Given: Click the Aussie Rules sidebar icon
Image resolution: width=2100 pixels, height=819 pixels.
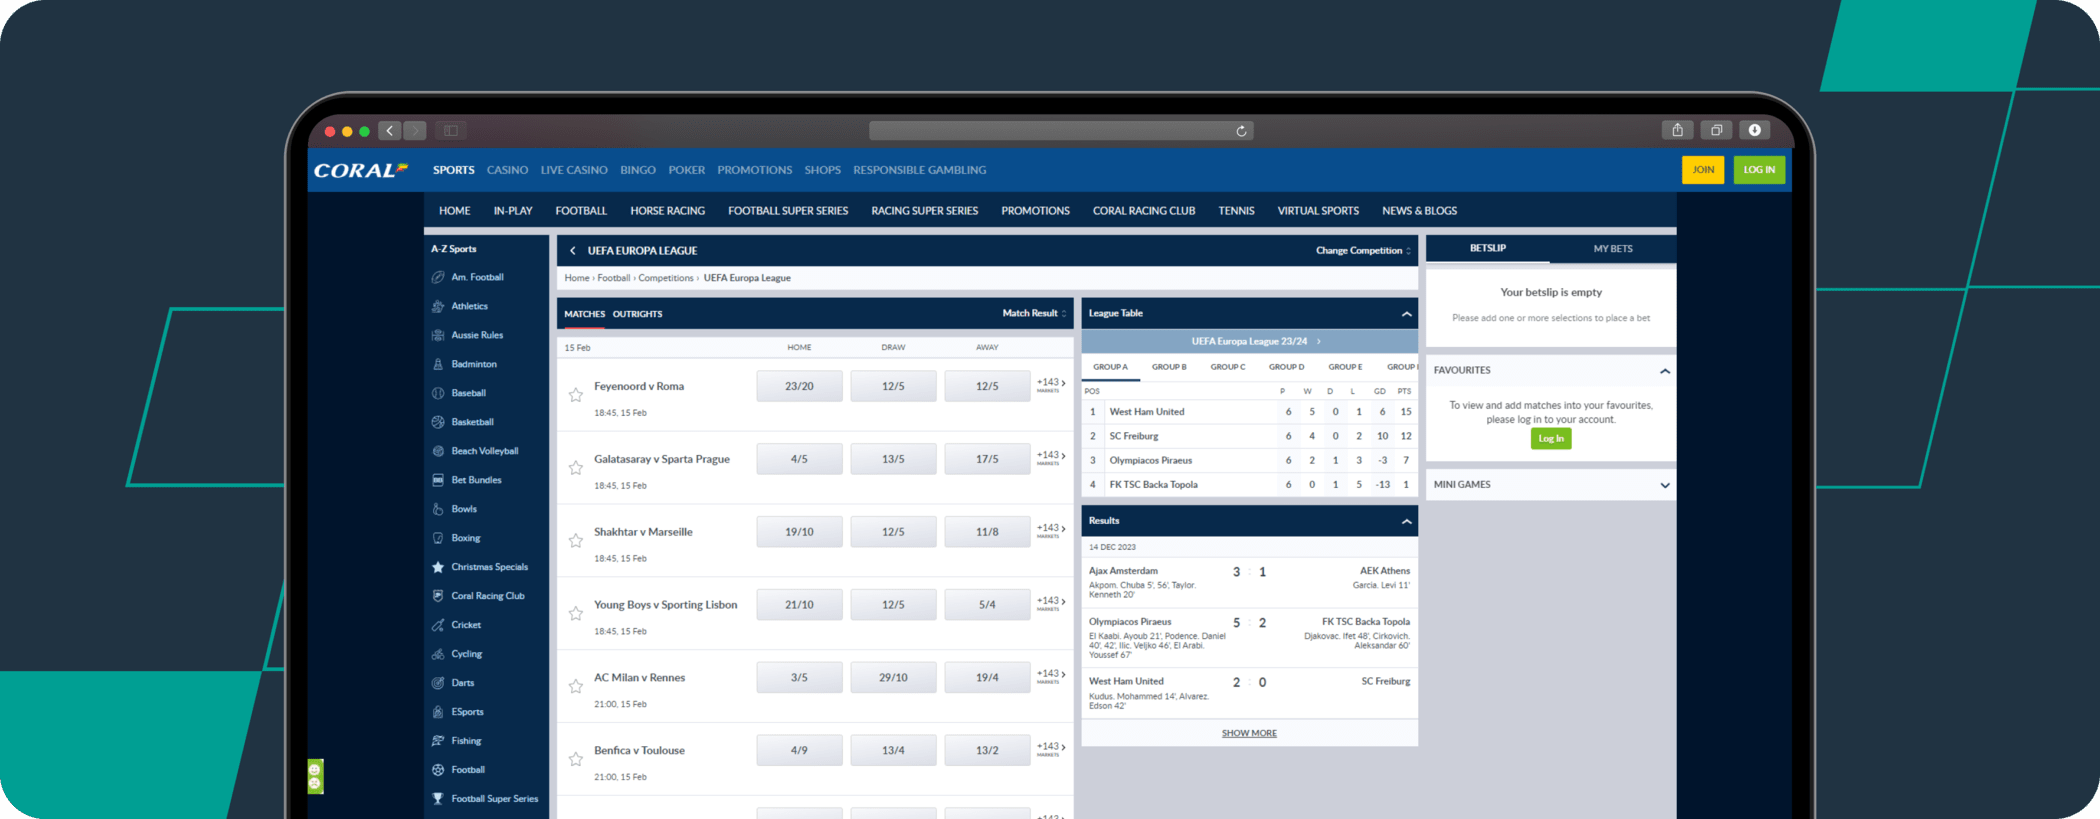Looking at the screenshot, I should (x=438, y=335).
